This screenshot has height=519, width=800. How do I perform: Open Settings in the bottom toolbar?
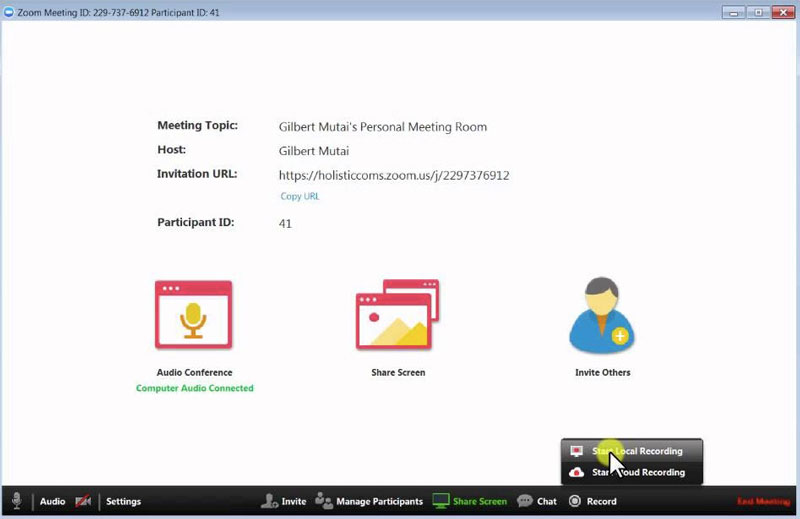(123, 501)
